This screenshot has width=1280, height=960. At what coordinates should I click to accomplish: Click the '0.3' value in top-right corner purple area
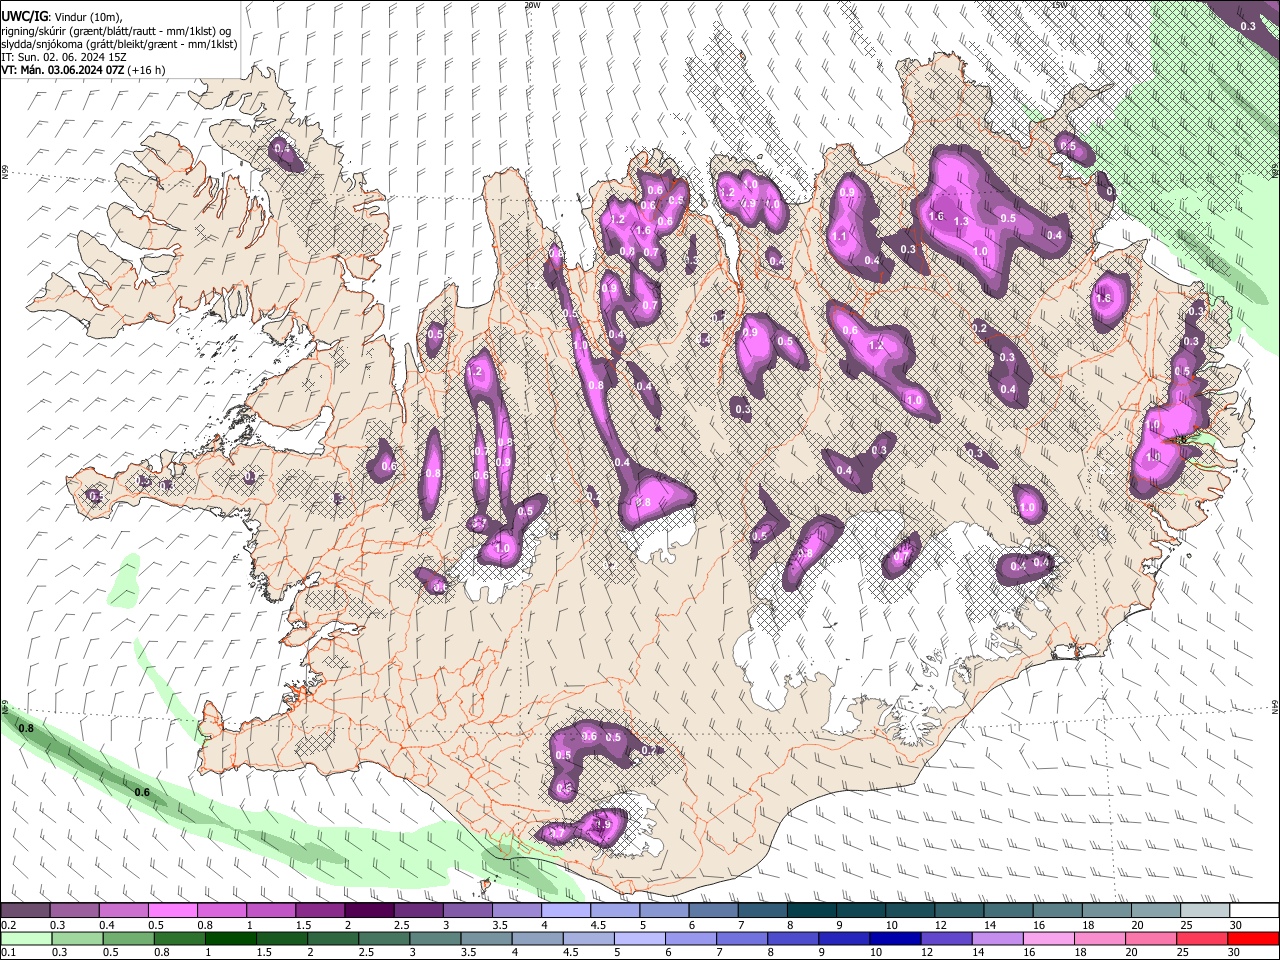click(1248, 26)
